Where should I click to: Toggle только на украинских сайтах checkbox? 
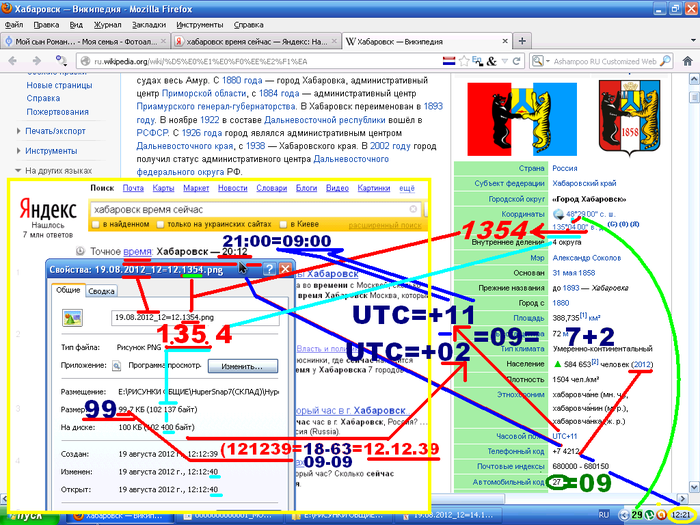[x=160, y=225]
